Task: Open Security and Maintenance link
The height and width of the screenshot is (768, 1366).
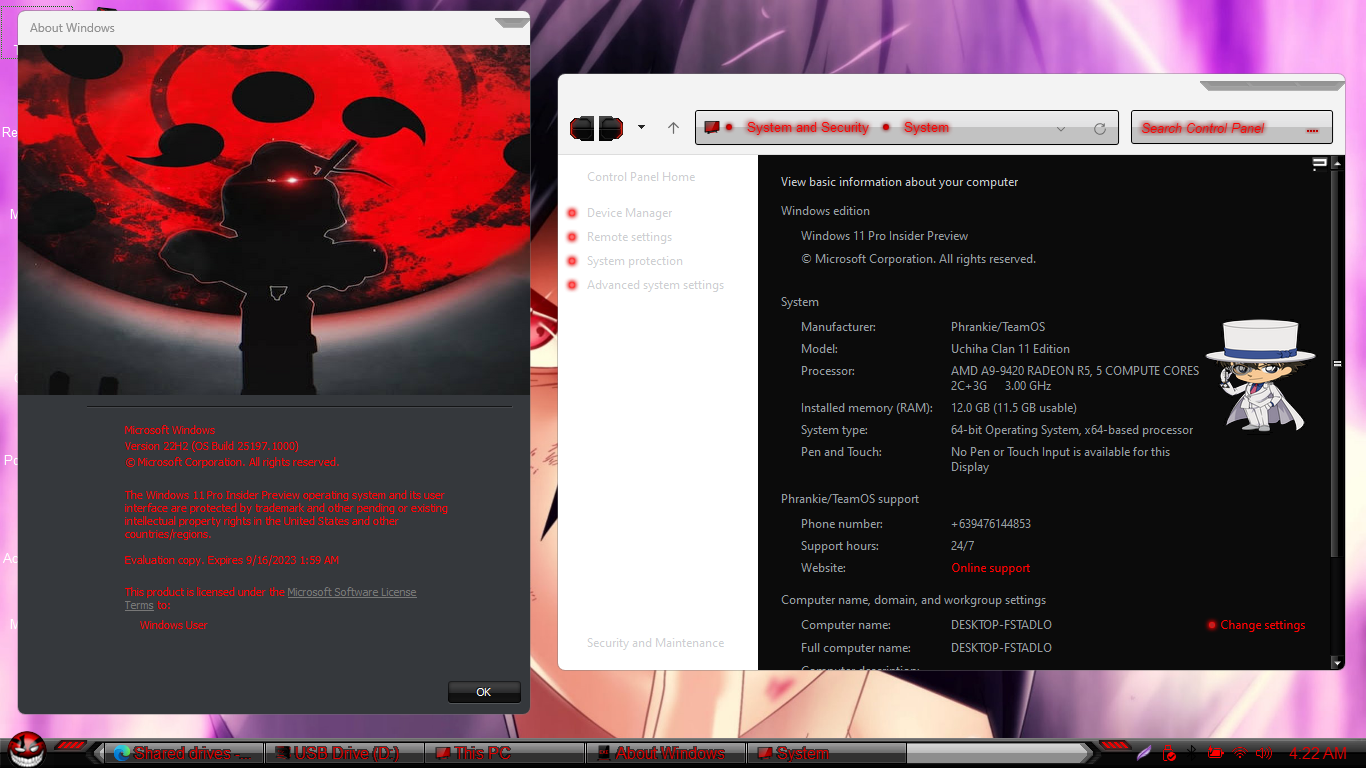Action: (x=655, y=643)
